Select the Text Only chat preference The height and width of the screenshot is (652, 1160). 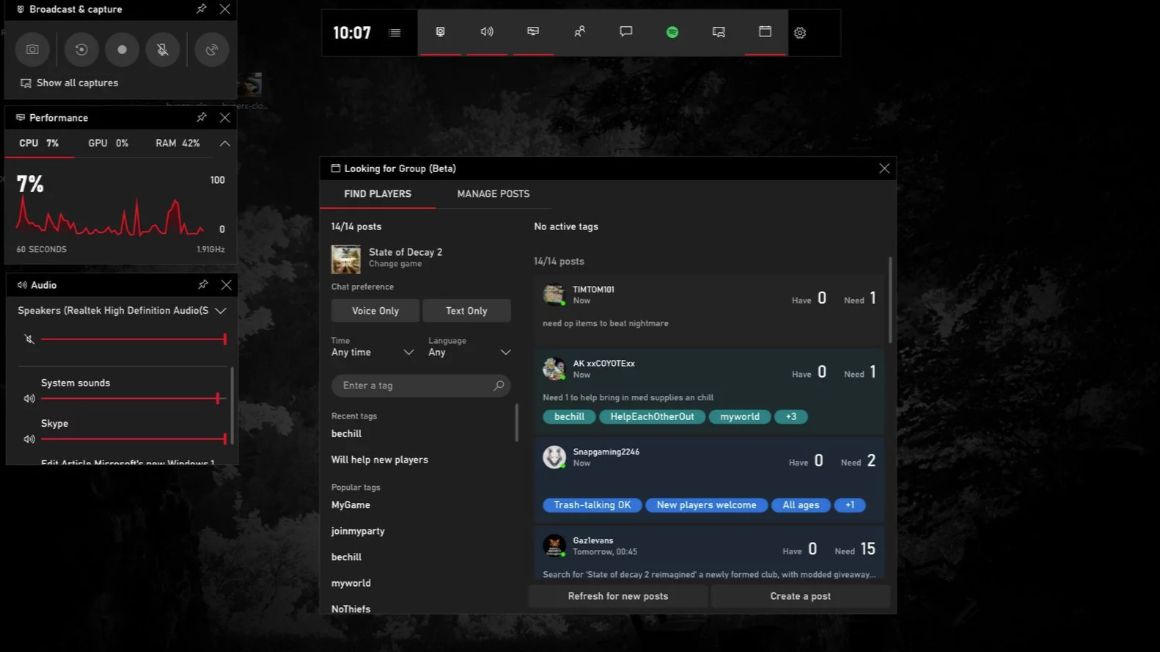click(x=466, y=310)
